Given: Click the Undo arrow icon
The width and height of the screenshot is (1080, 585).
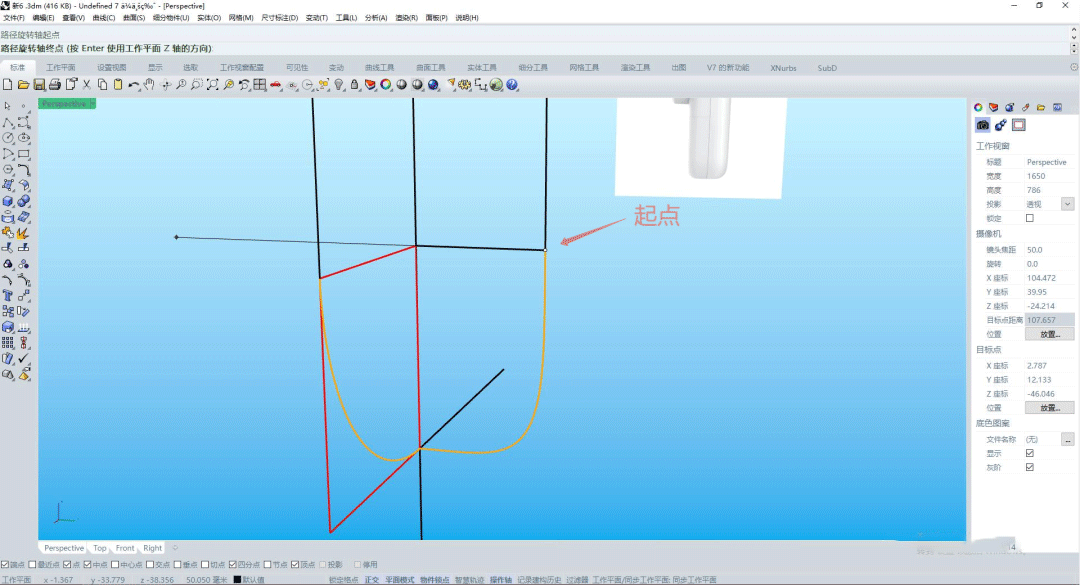Looking at the screenshot, I should [133, 85].
